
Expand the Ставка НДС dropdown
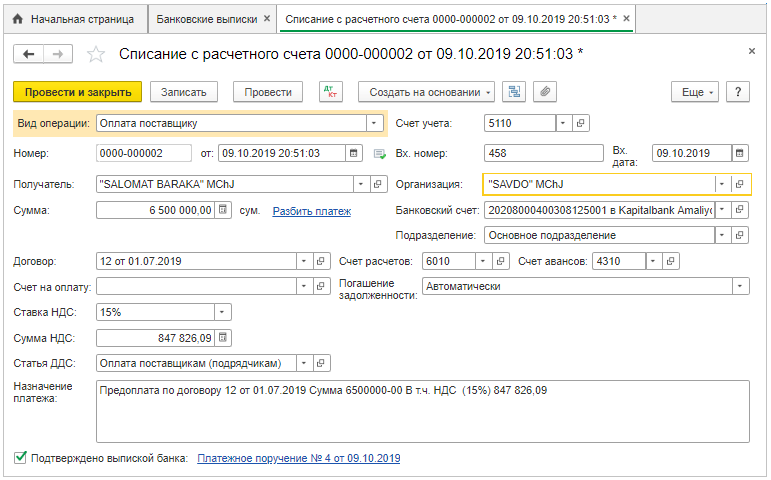222,311
